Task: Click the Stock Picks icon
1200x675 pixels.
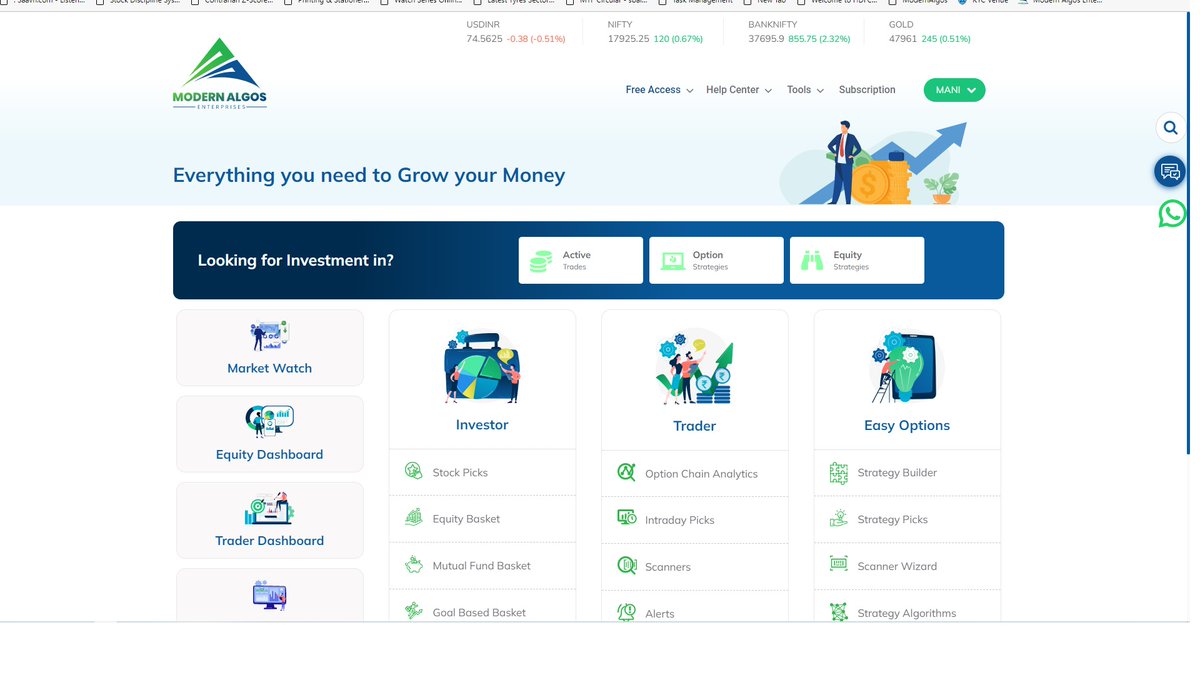Action: click(413, 470)
